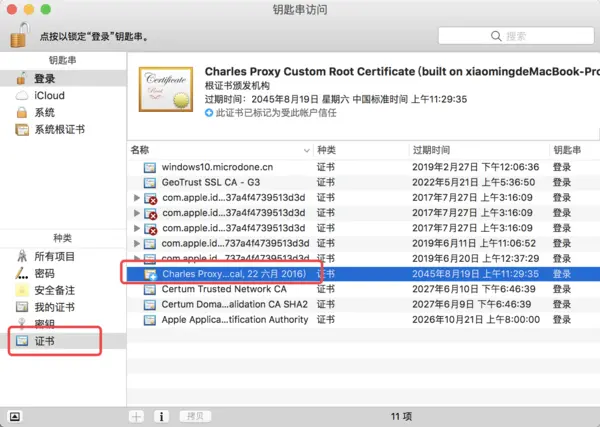Select the 登录 keychain in the sidebar
600x427 pixels.
coord(63,78)
